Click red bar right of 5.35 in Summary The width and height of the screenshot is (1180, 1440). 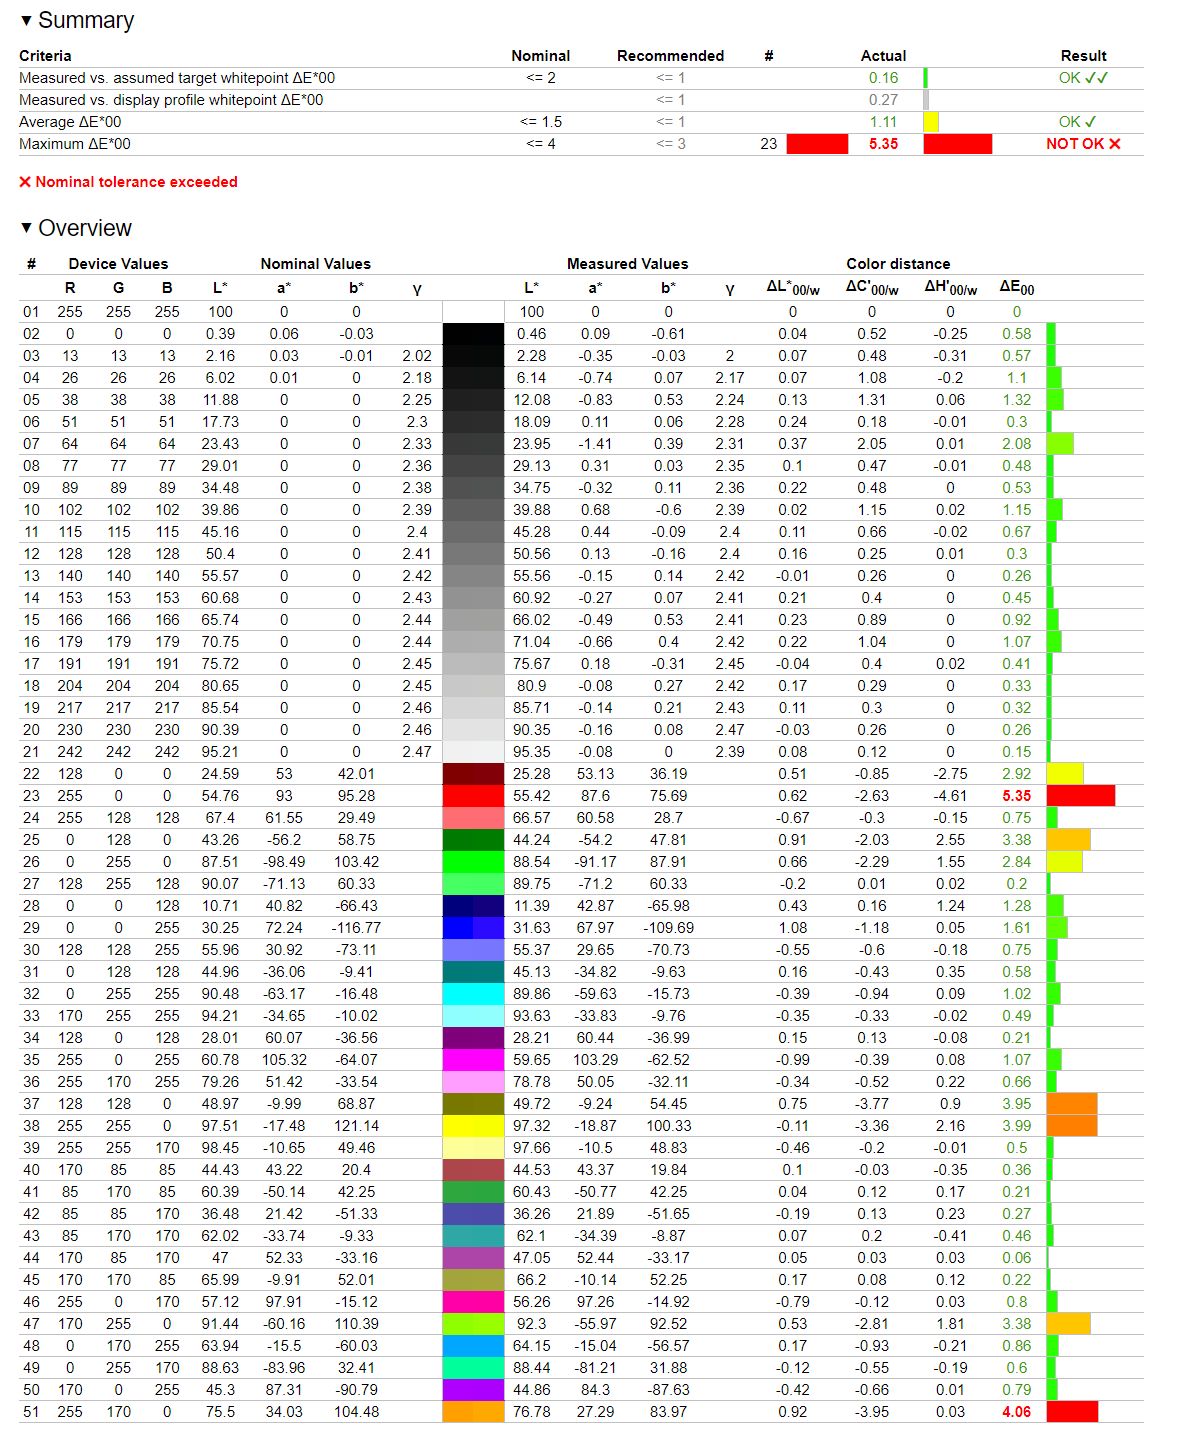click(958, 144)
